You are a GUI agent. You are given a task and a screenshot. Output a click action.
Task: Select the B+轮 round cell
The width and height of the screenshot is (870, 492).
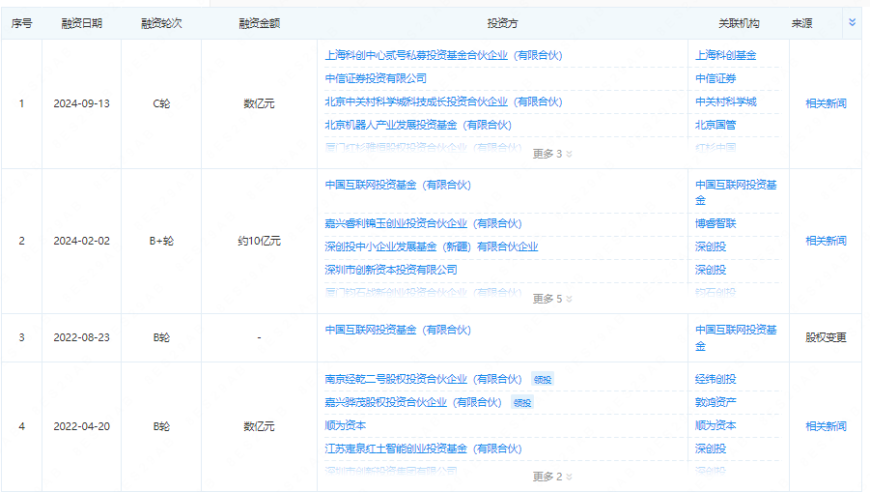[161, 241]
